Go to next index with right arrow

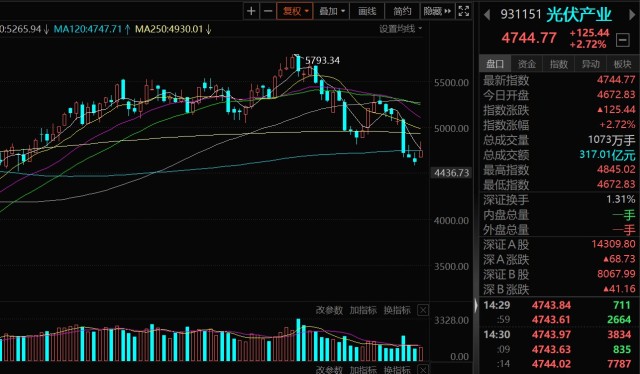(x=632, y=15)
